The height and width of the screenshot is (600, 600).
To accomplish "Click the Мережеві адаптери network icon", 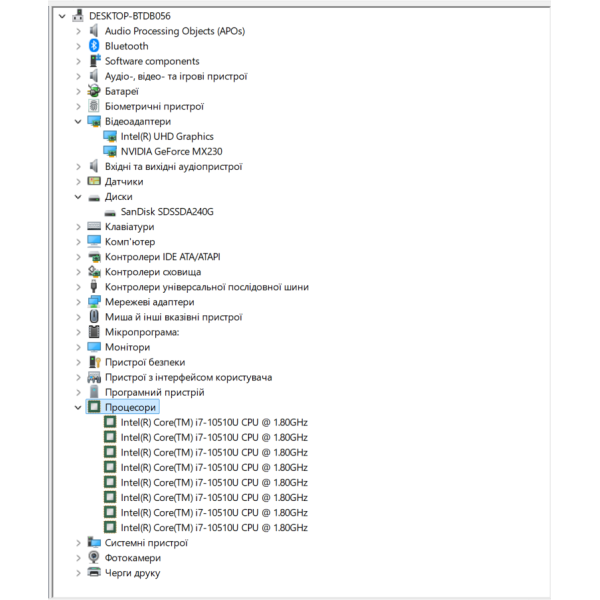I will [94, 302].
